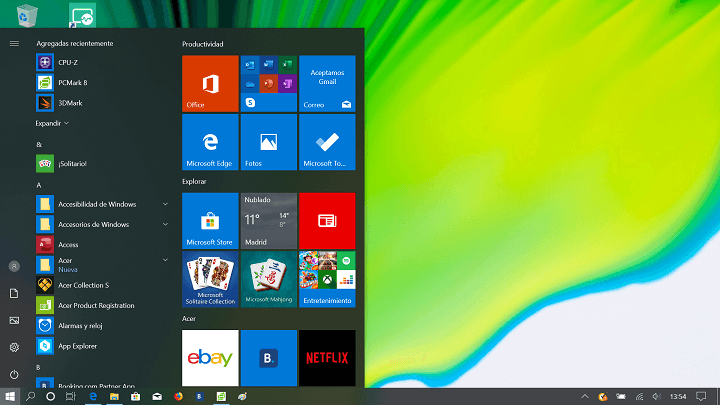Open the Microsoft Store tile
This screenshot has height=405, width=720.
point(210,221)
